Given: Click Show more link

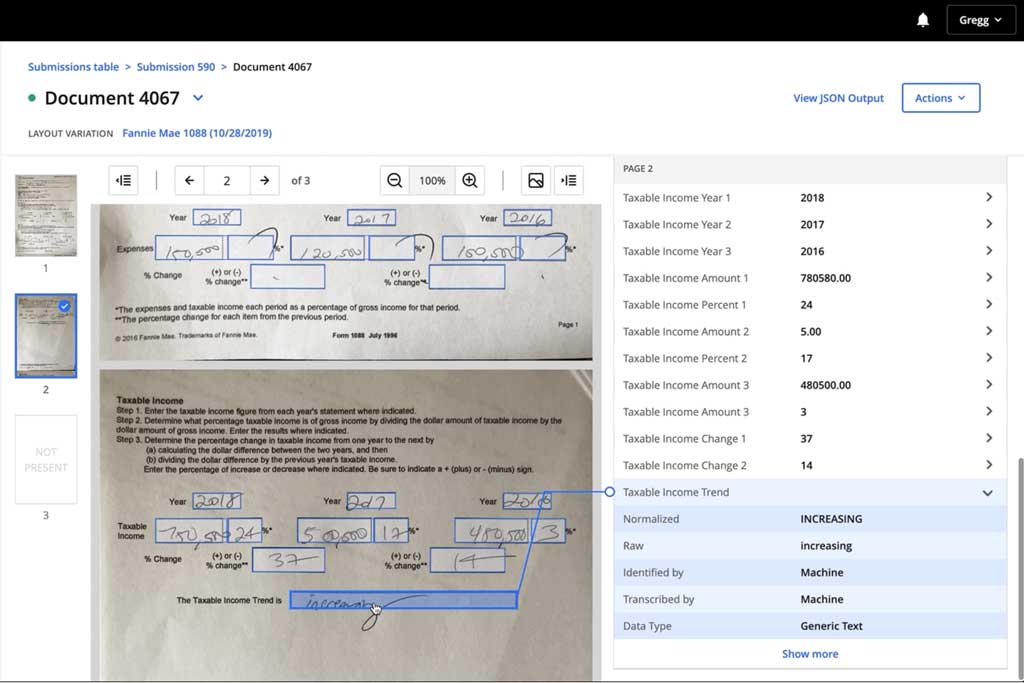Looking at the screenshot, I should point(810,654).
